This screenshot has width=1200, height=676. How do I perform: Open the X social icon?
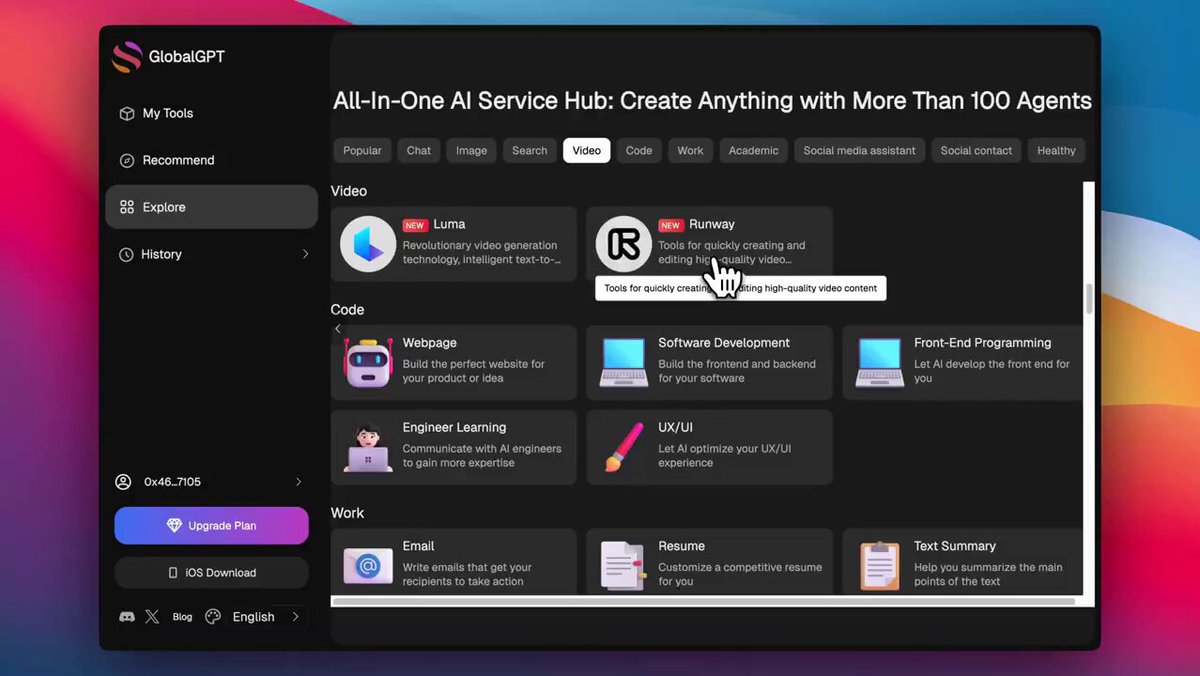tap(152, 617)
